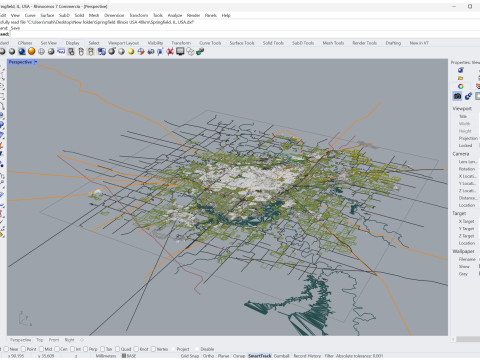Collapse the Camera properties section
The height and width of the screenshot is (360, 480).
point(461,154)
